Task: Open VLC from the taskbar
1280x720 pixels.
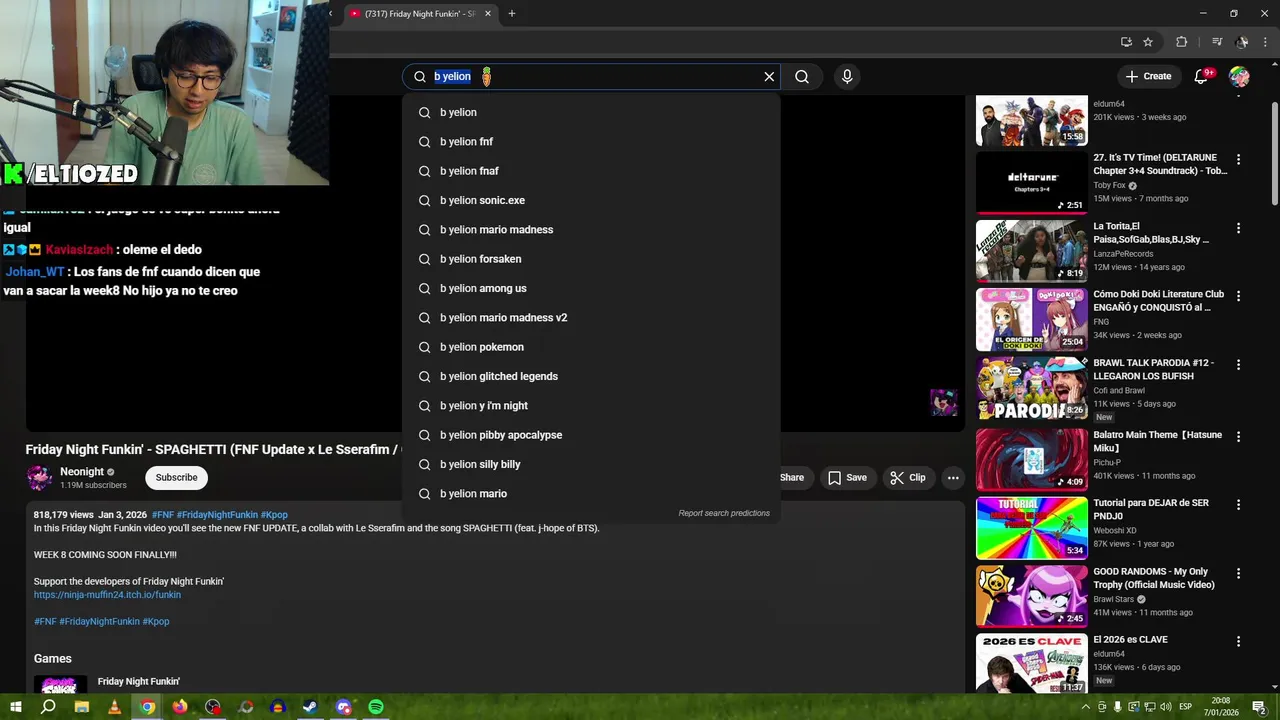Action: pyautogui.click(x=114, y=707)
